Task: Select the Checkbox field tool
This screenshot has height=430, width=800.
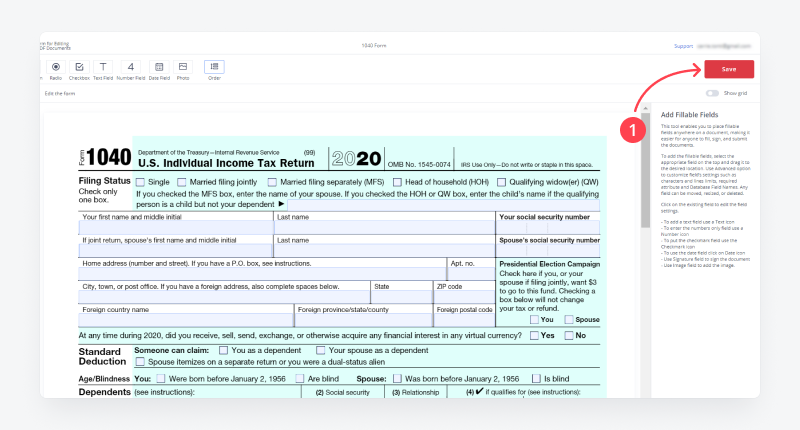Action: pos(79,67)
